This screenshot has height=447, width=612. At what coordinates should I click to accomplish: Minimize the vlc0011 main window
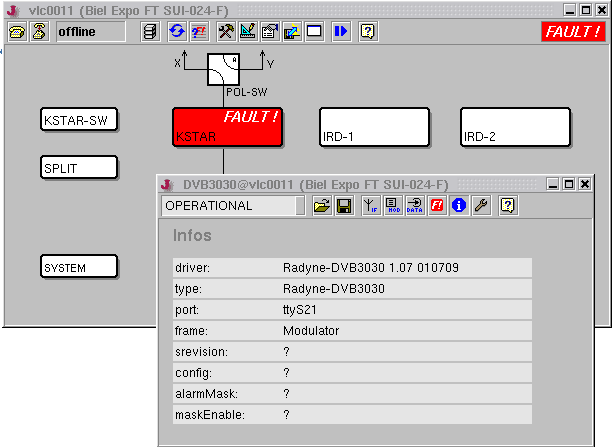point(570,10)
